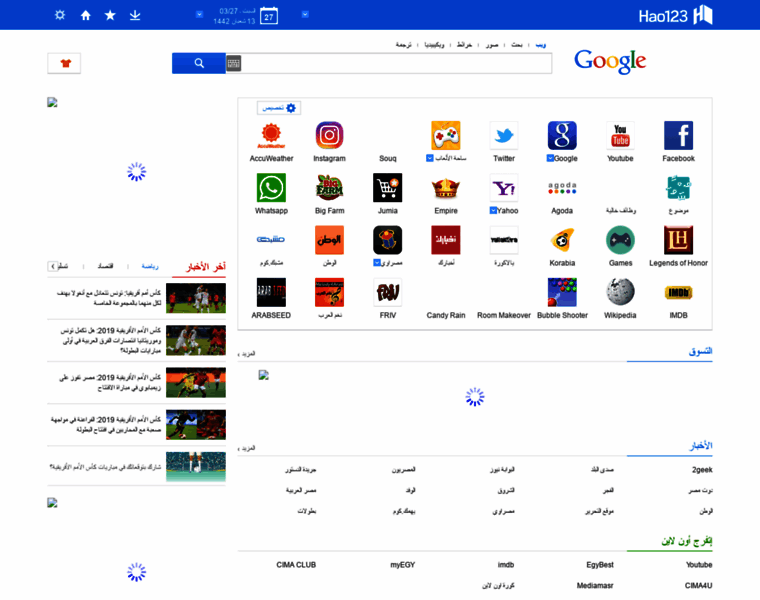Toggle the on-screen keyboard icon
Screen dimensions: 760x600
click(234, 63)
